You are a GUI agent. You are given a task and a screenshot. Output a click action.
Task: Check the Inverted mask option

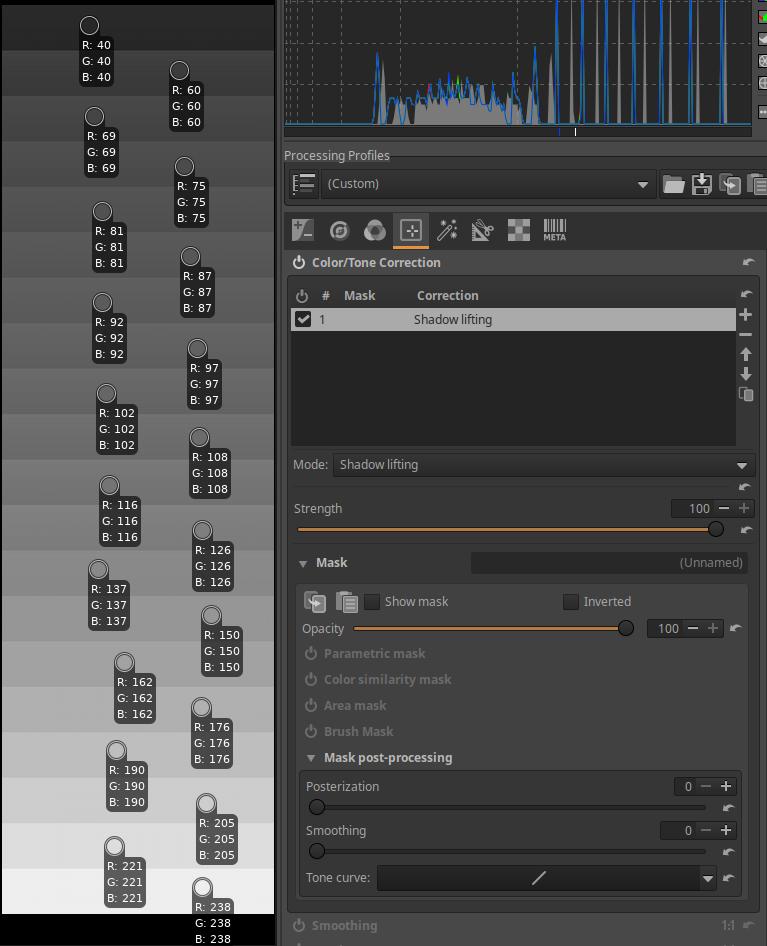coord(571,602)
